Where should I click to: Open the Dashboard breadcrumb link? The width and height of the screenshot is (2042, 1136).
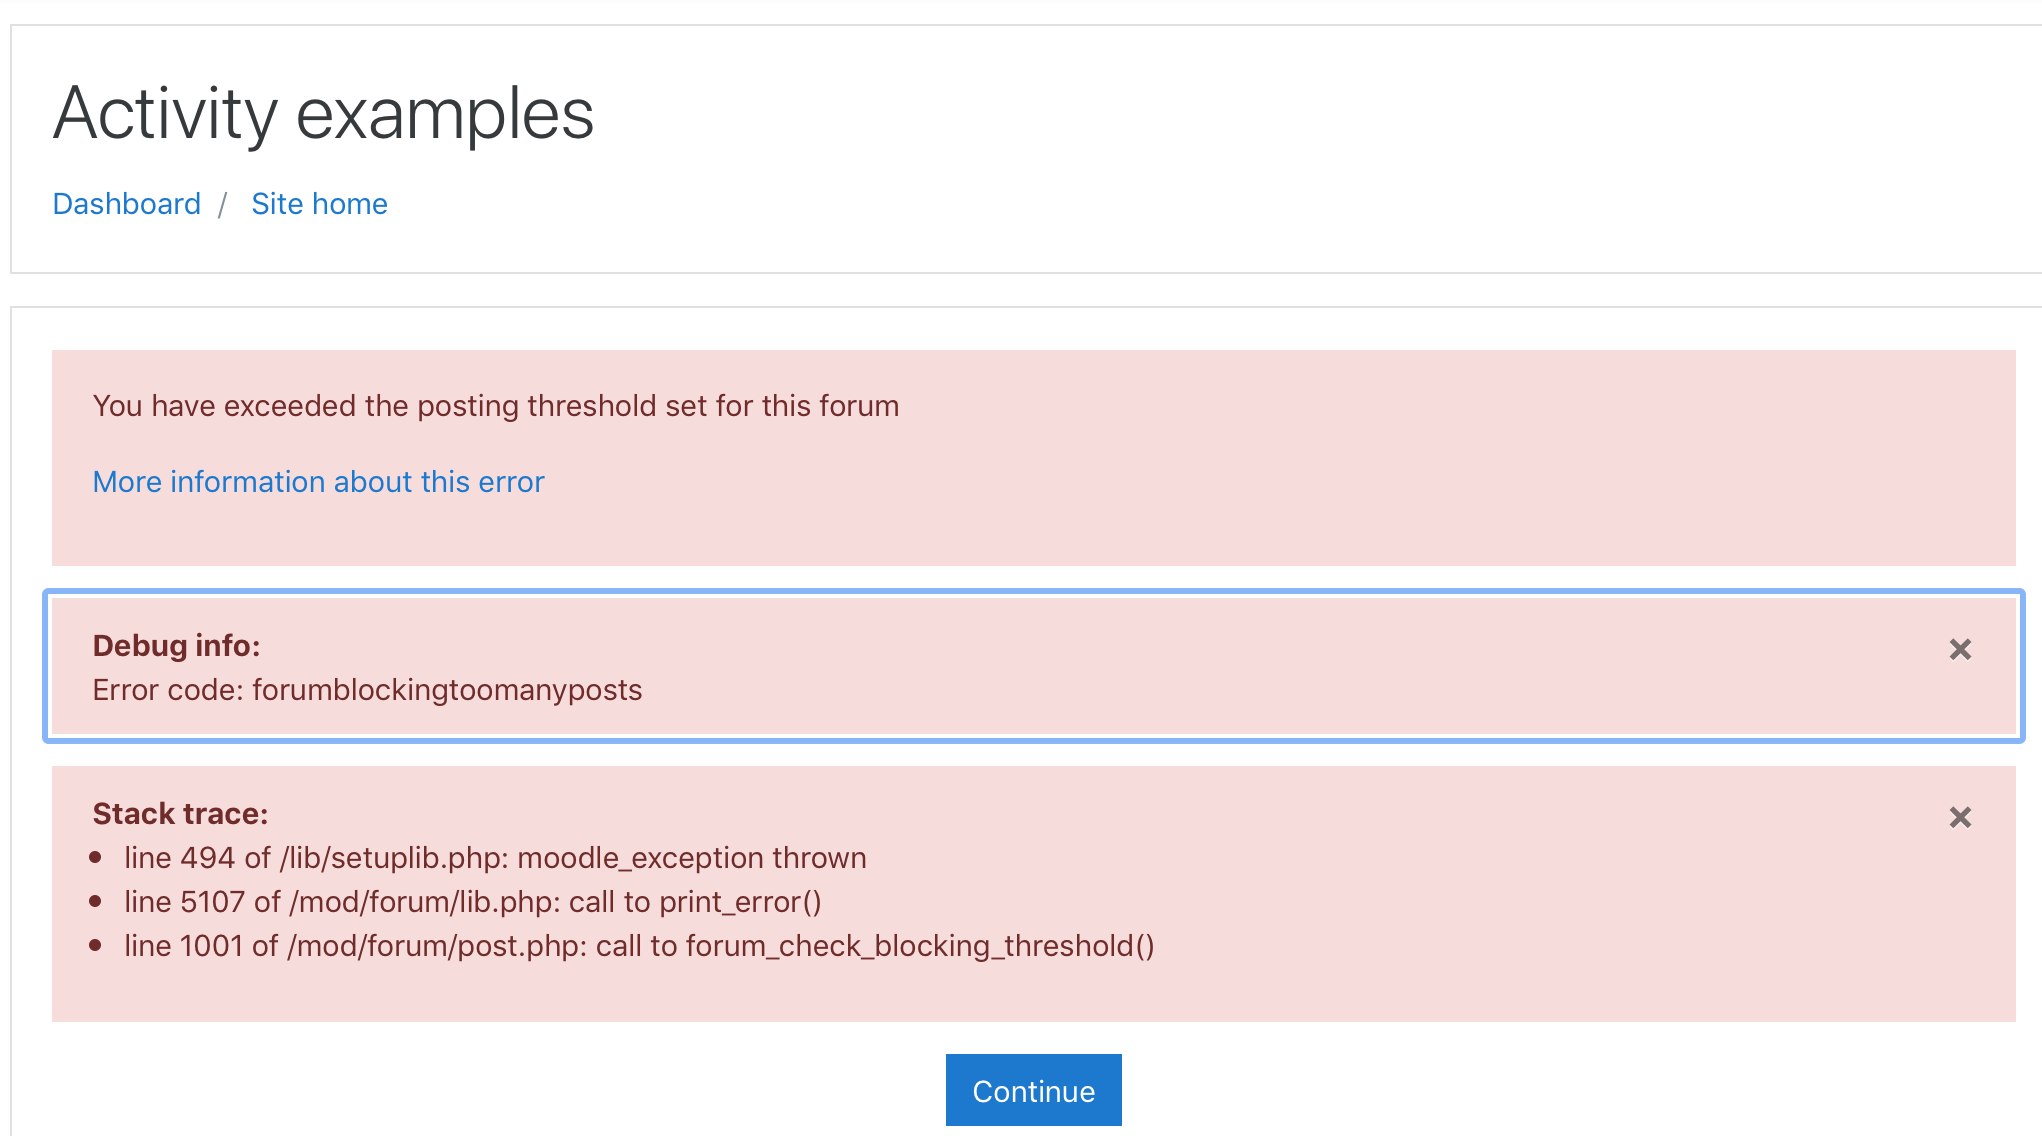tap(127, 204)
